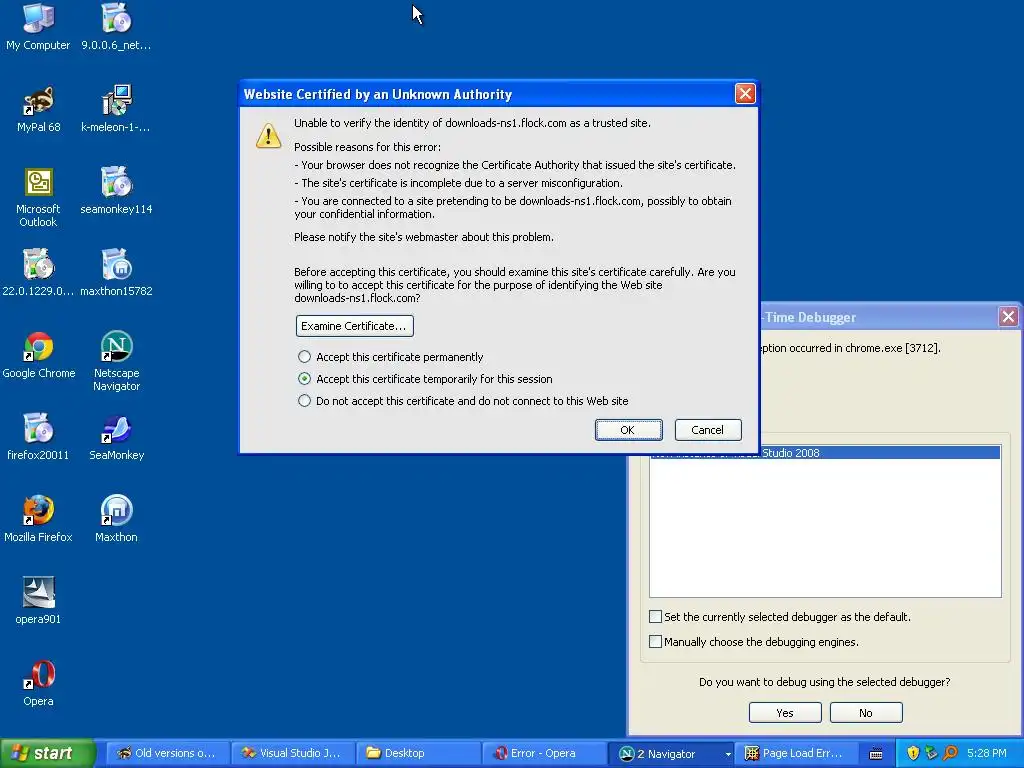
Task: Click the magnifier tray icon
Action: point(950,753)
